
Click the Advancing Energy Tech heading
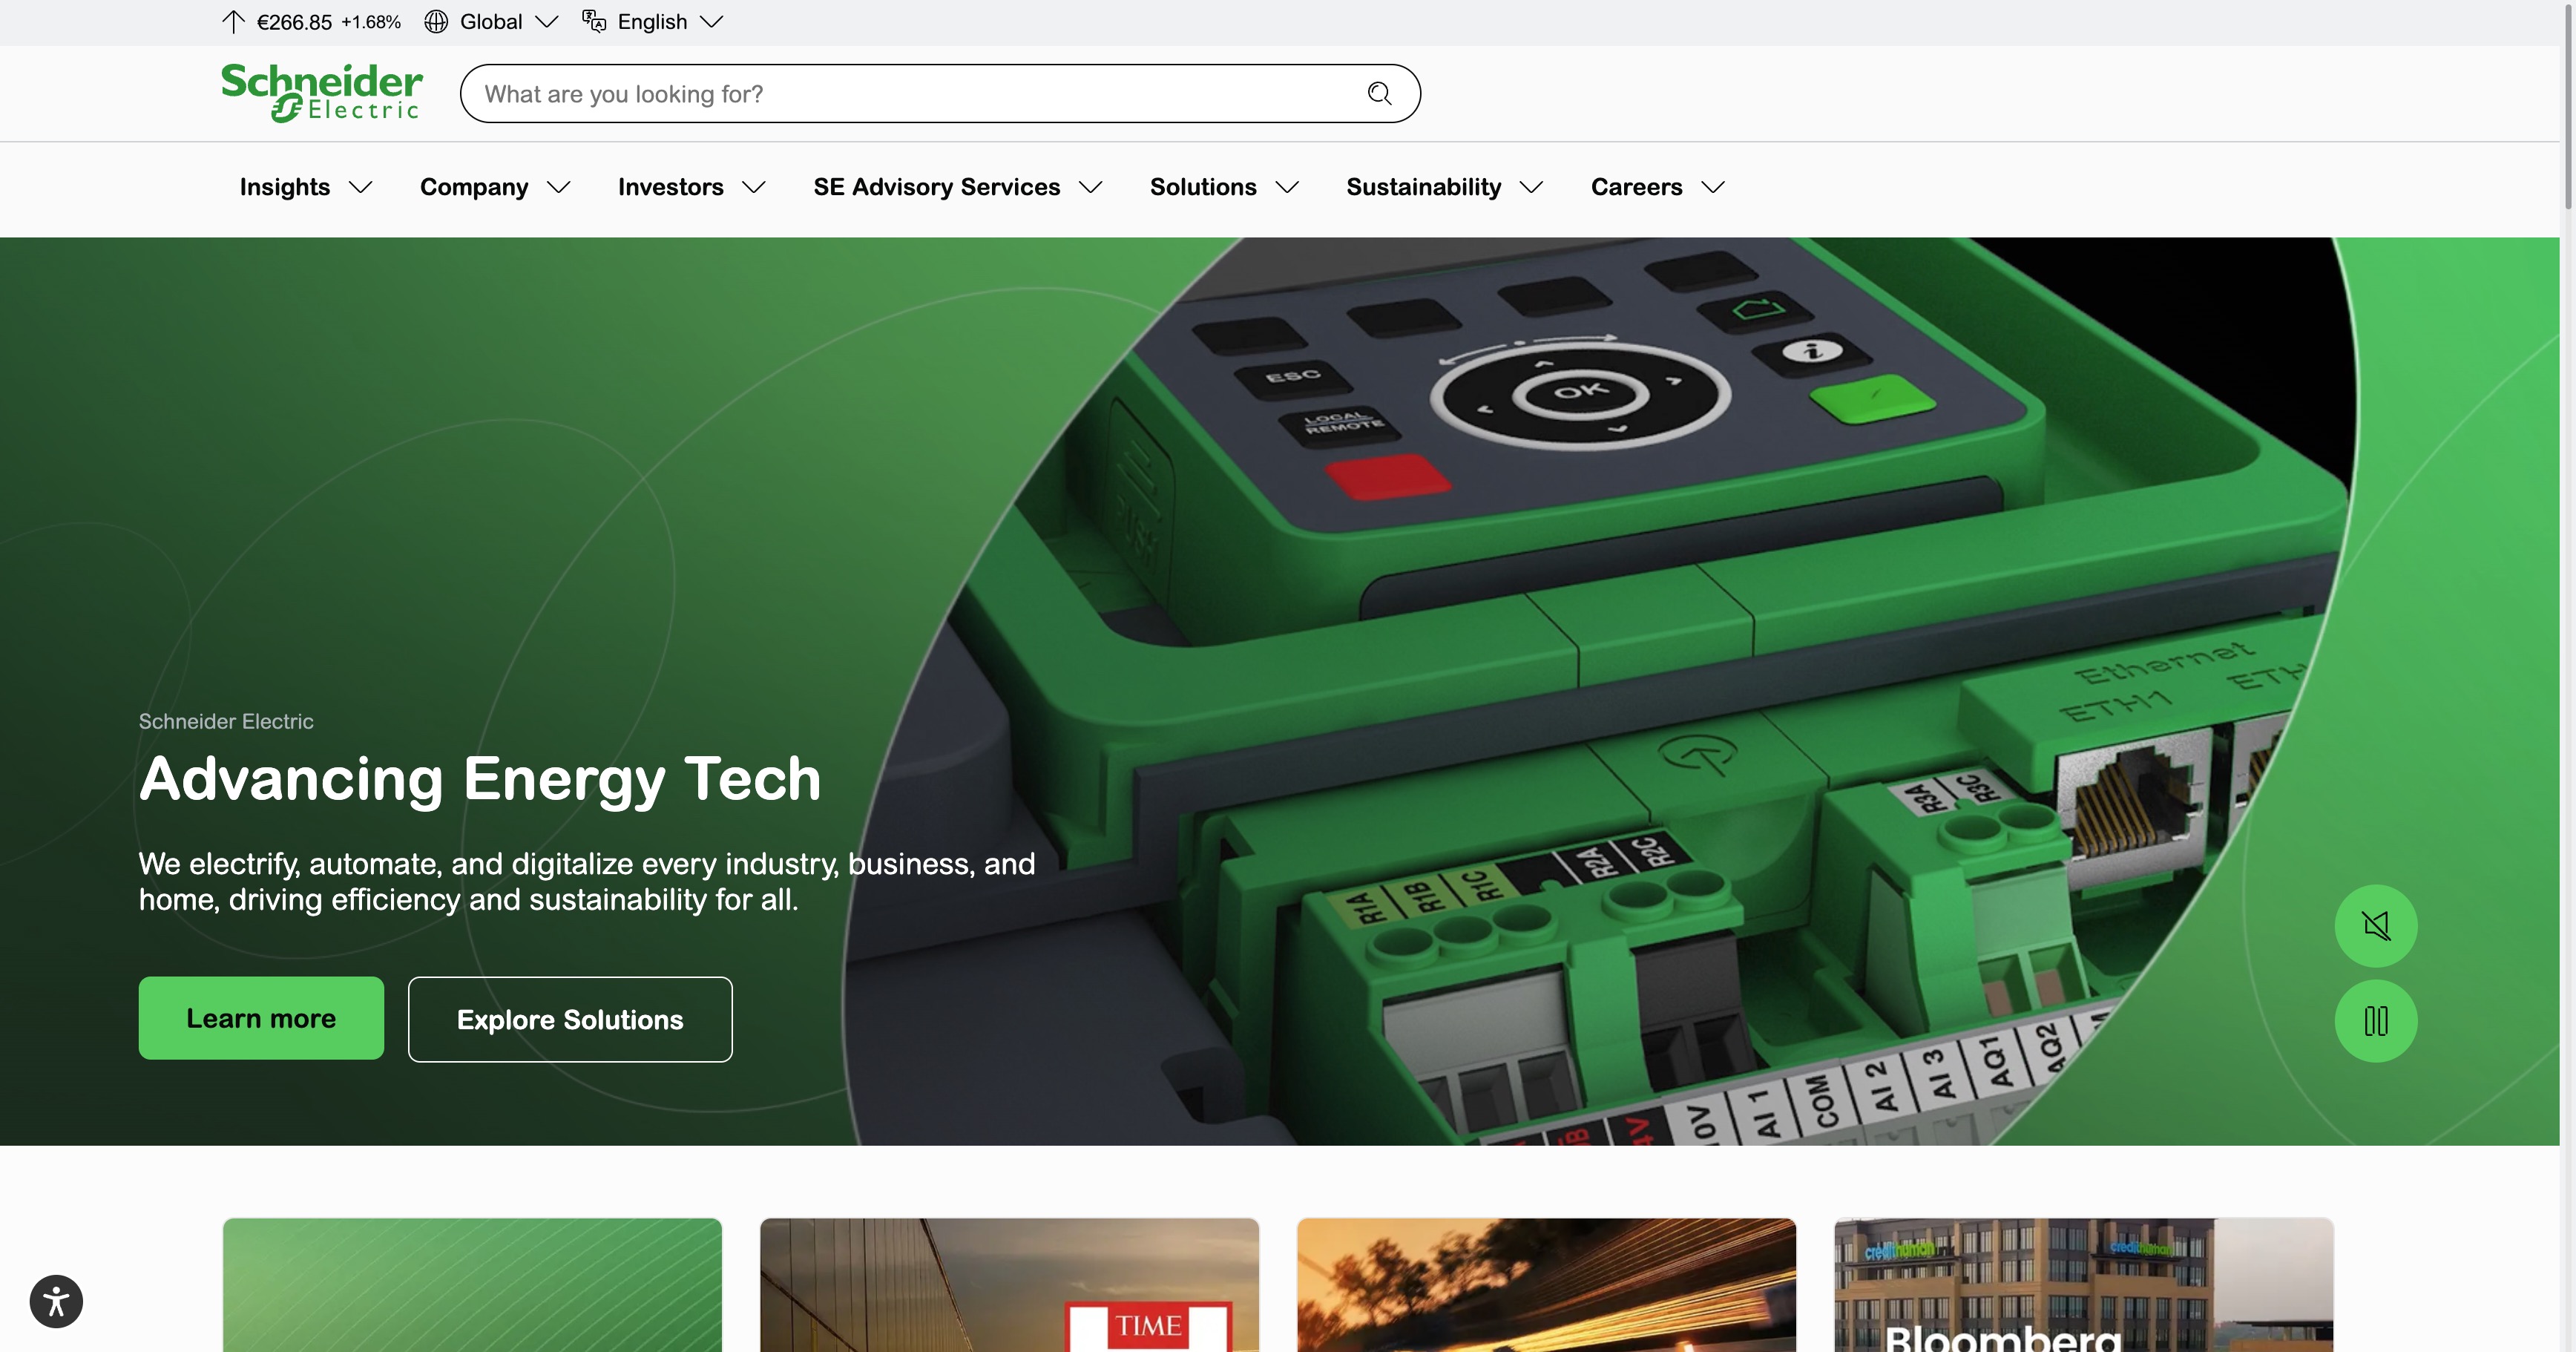(480, 779)
